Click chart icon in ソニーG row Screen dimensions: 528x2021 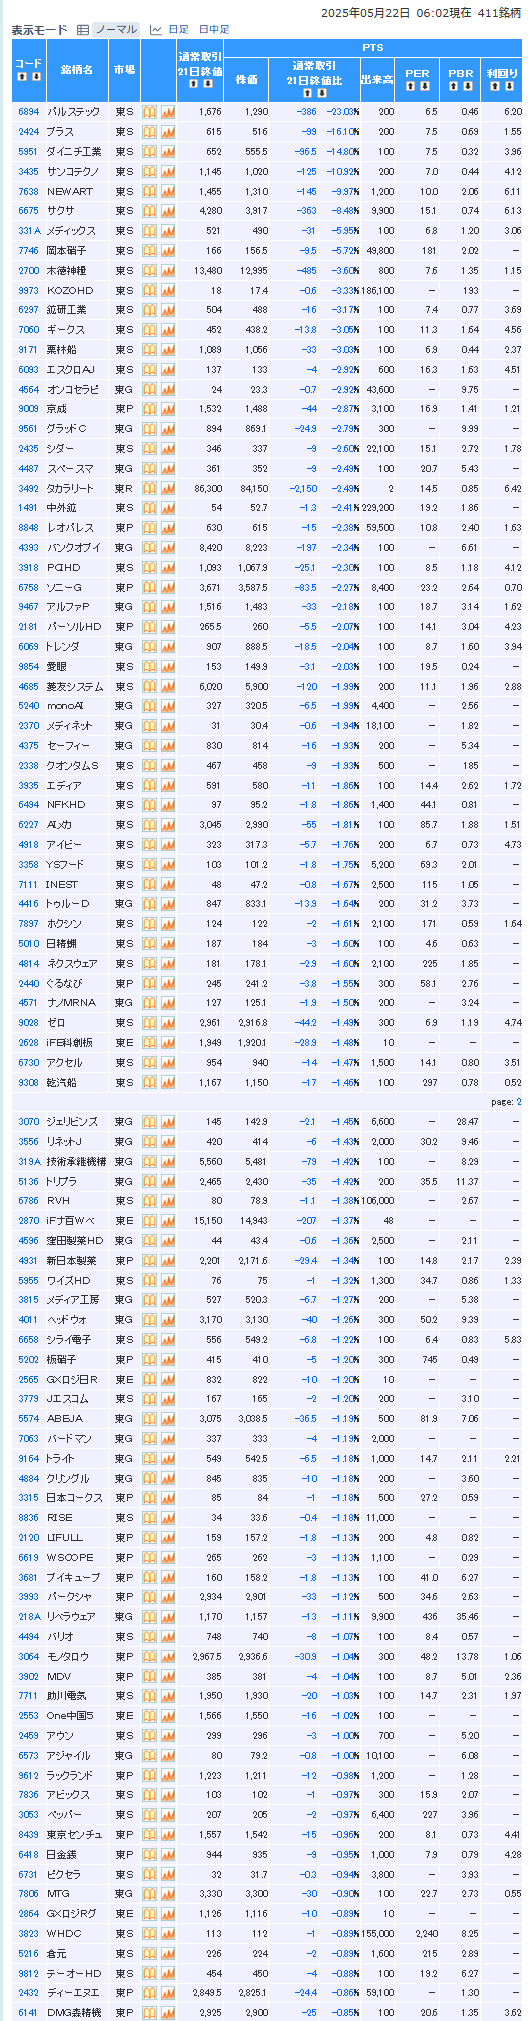(167, 587)
